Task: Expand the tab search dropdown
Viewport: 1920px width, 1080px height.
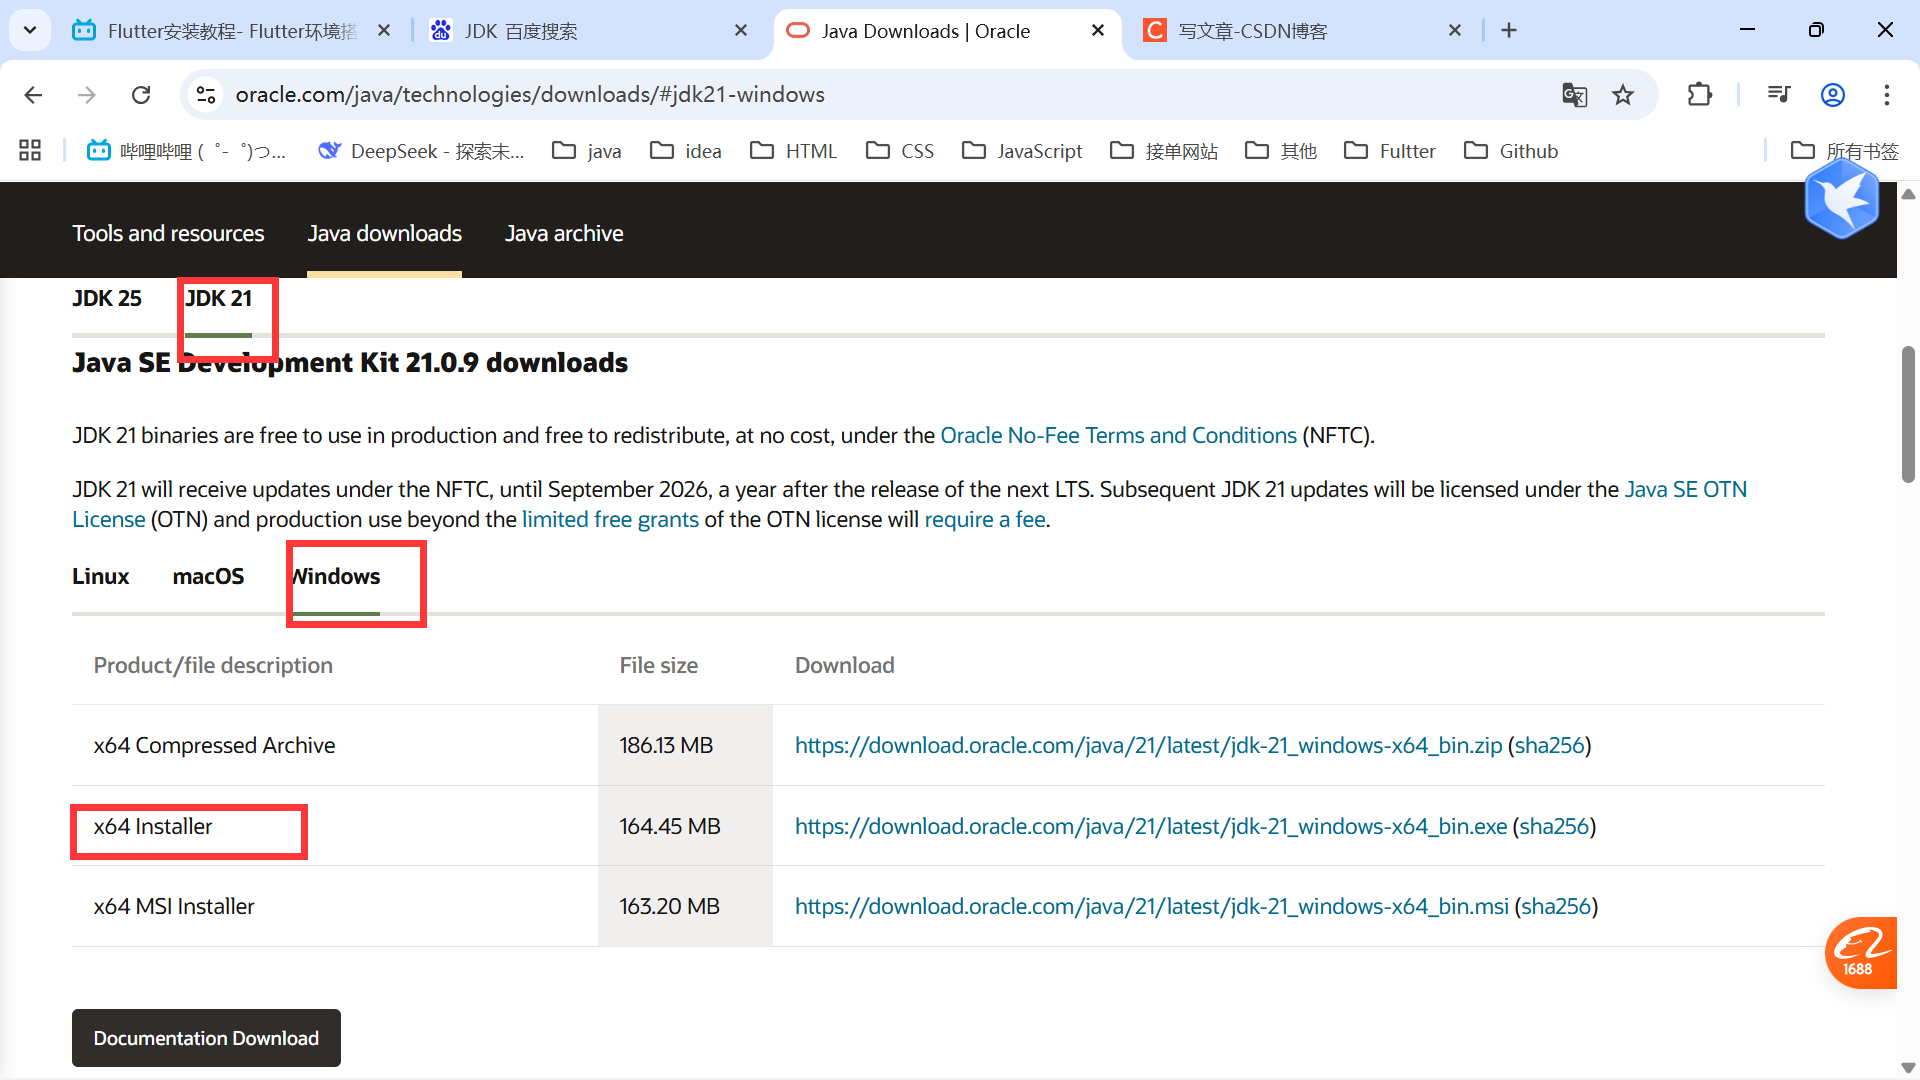Action: (x=30, y=30)
